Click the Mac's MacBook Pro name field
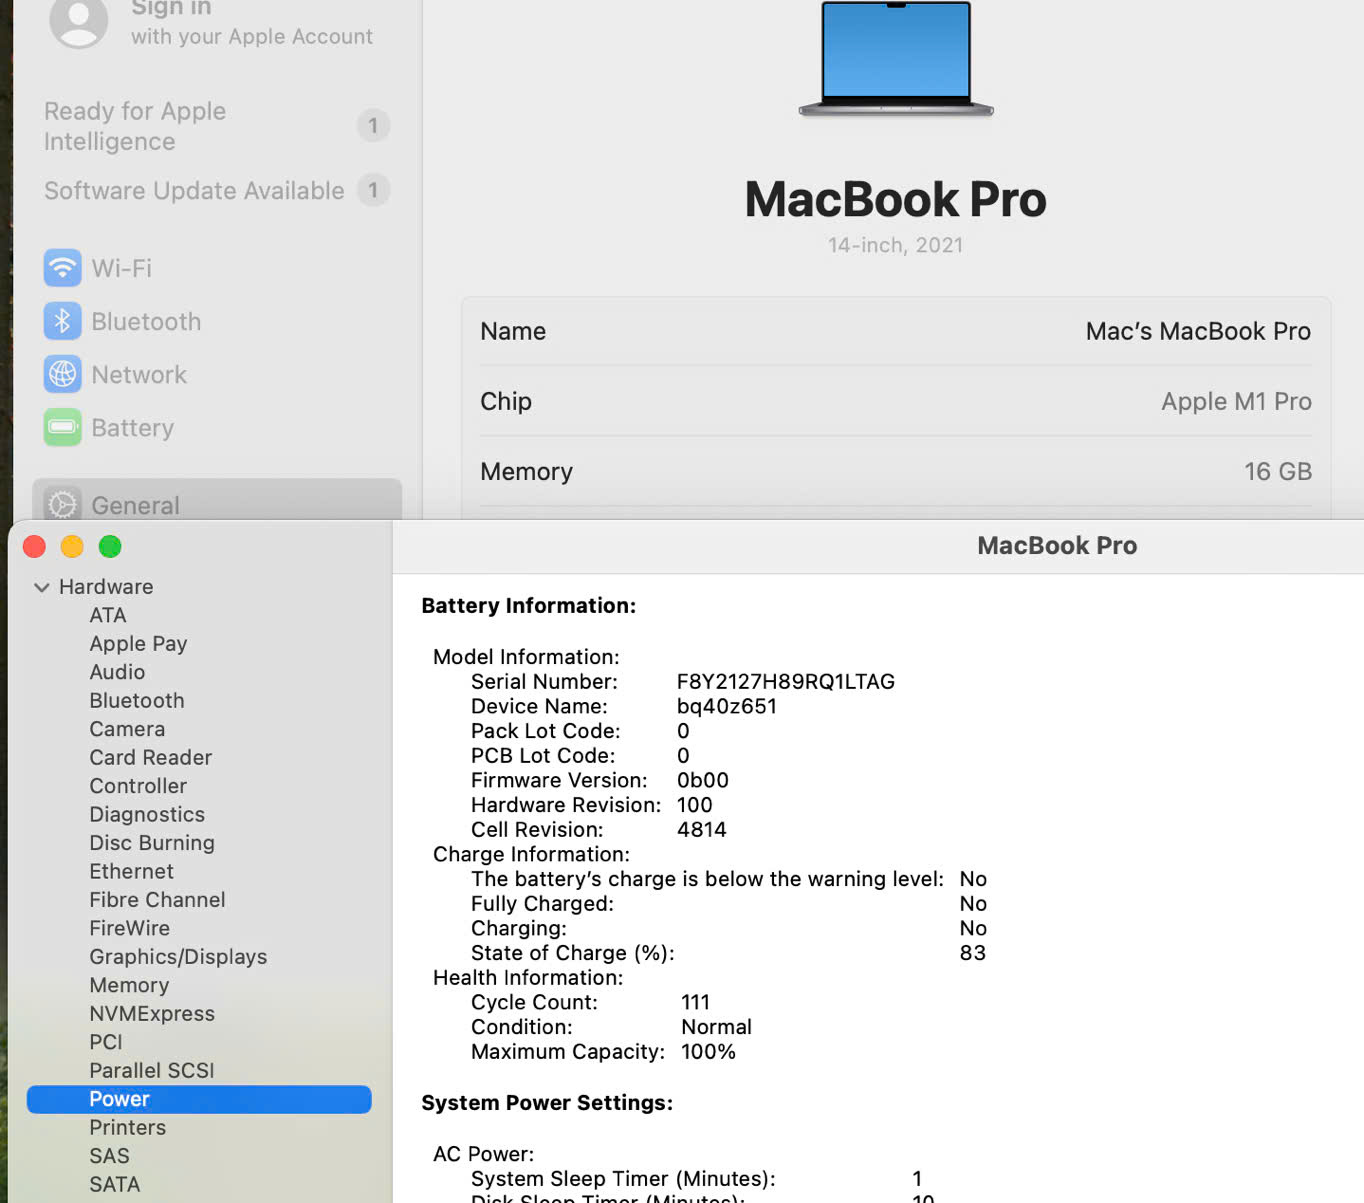Screen dimensions: 1364x1203 point(1197,332)
